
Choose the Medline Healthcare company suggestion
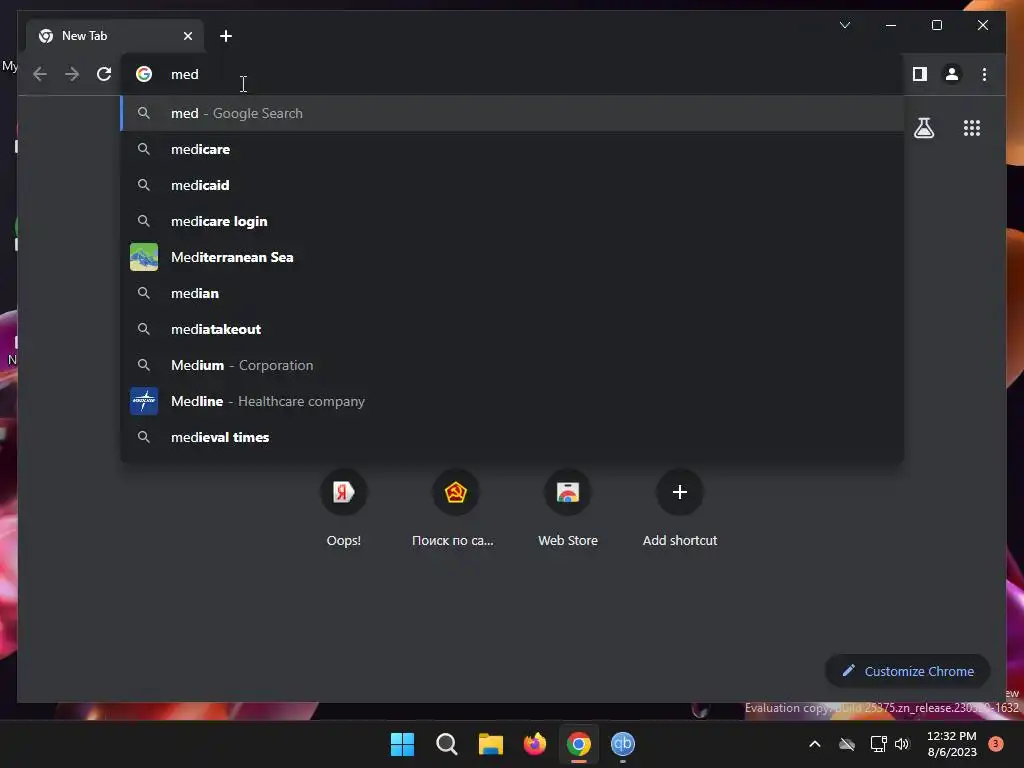point(512,401)
